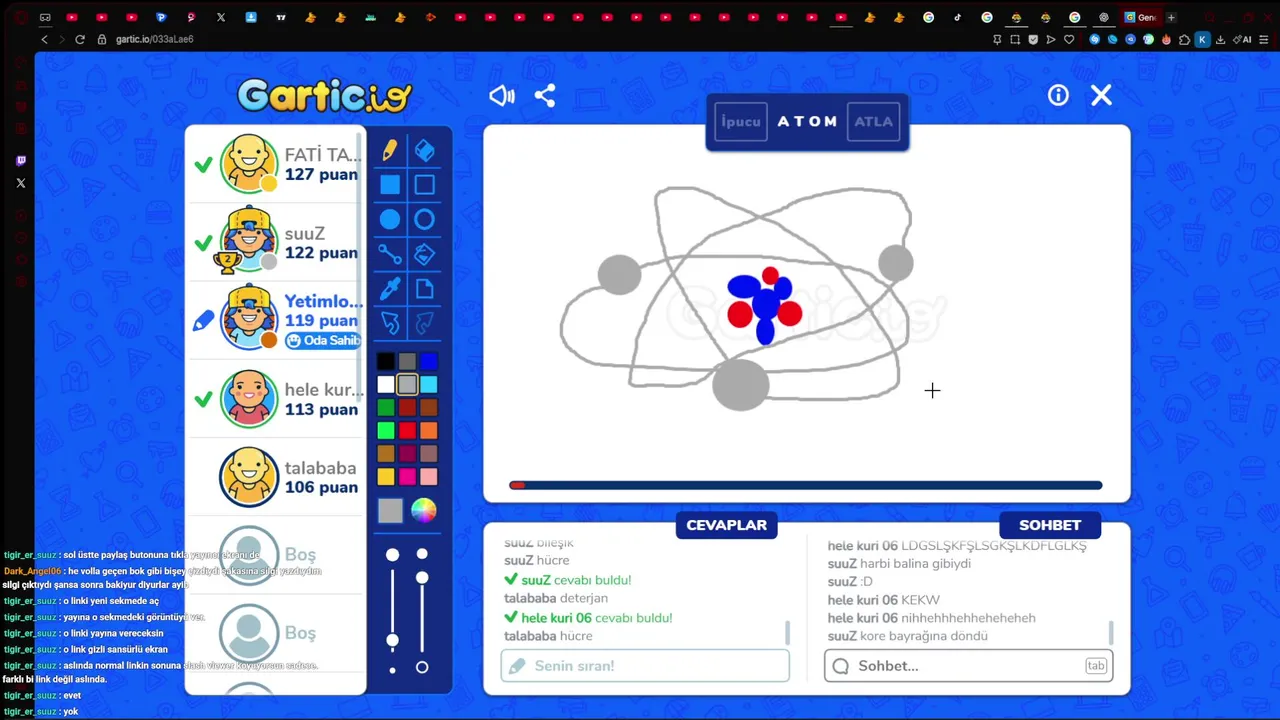Click the left brush size slider handle
The height and width of the screenshot is (720, 1280).
point(393,640)
